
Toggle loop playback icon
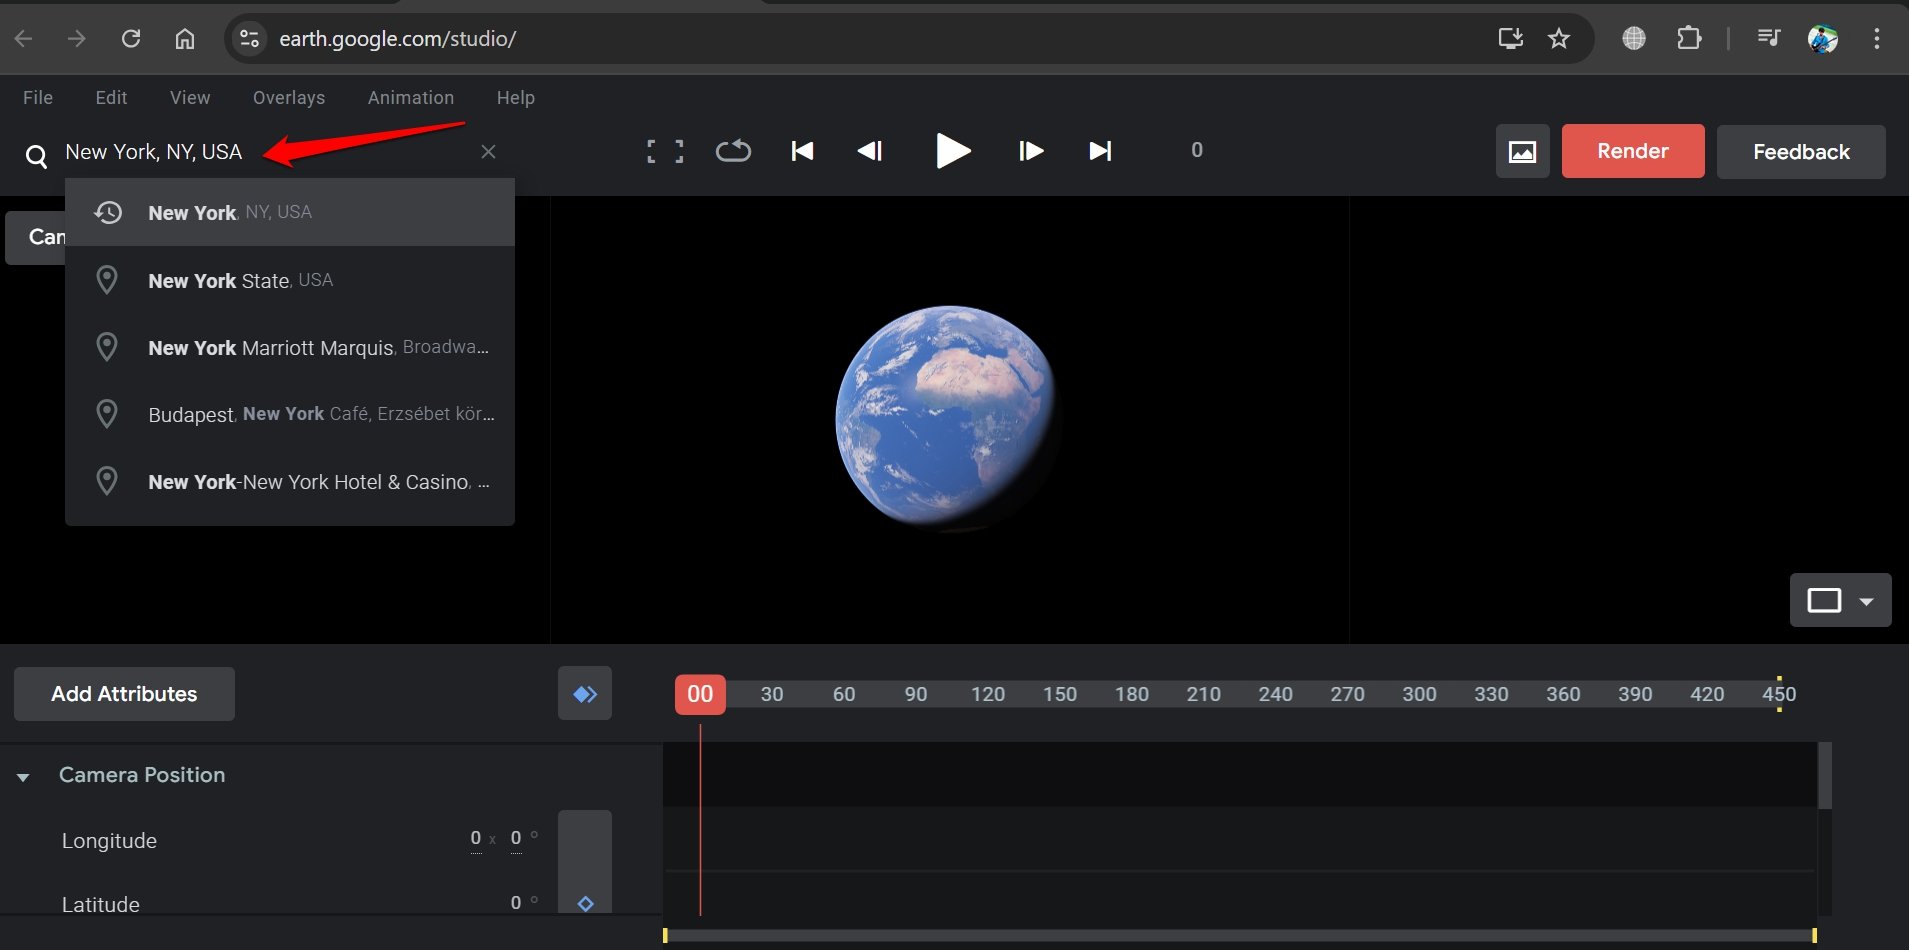point(733,151)
